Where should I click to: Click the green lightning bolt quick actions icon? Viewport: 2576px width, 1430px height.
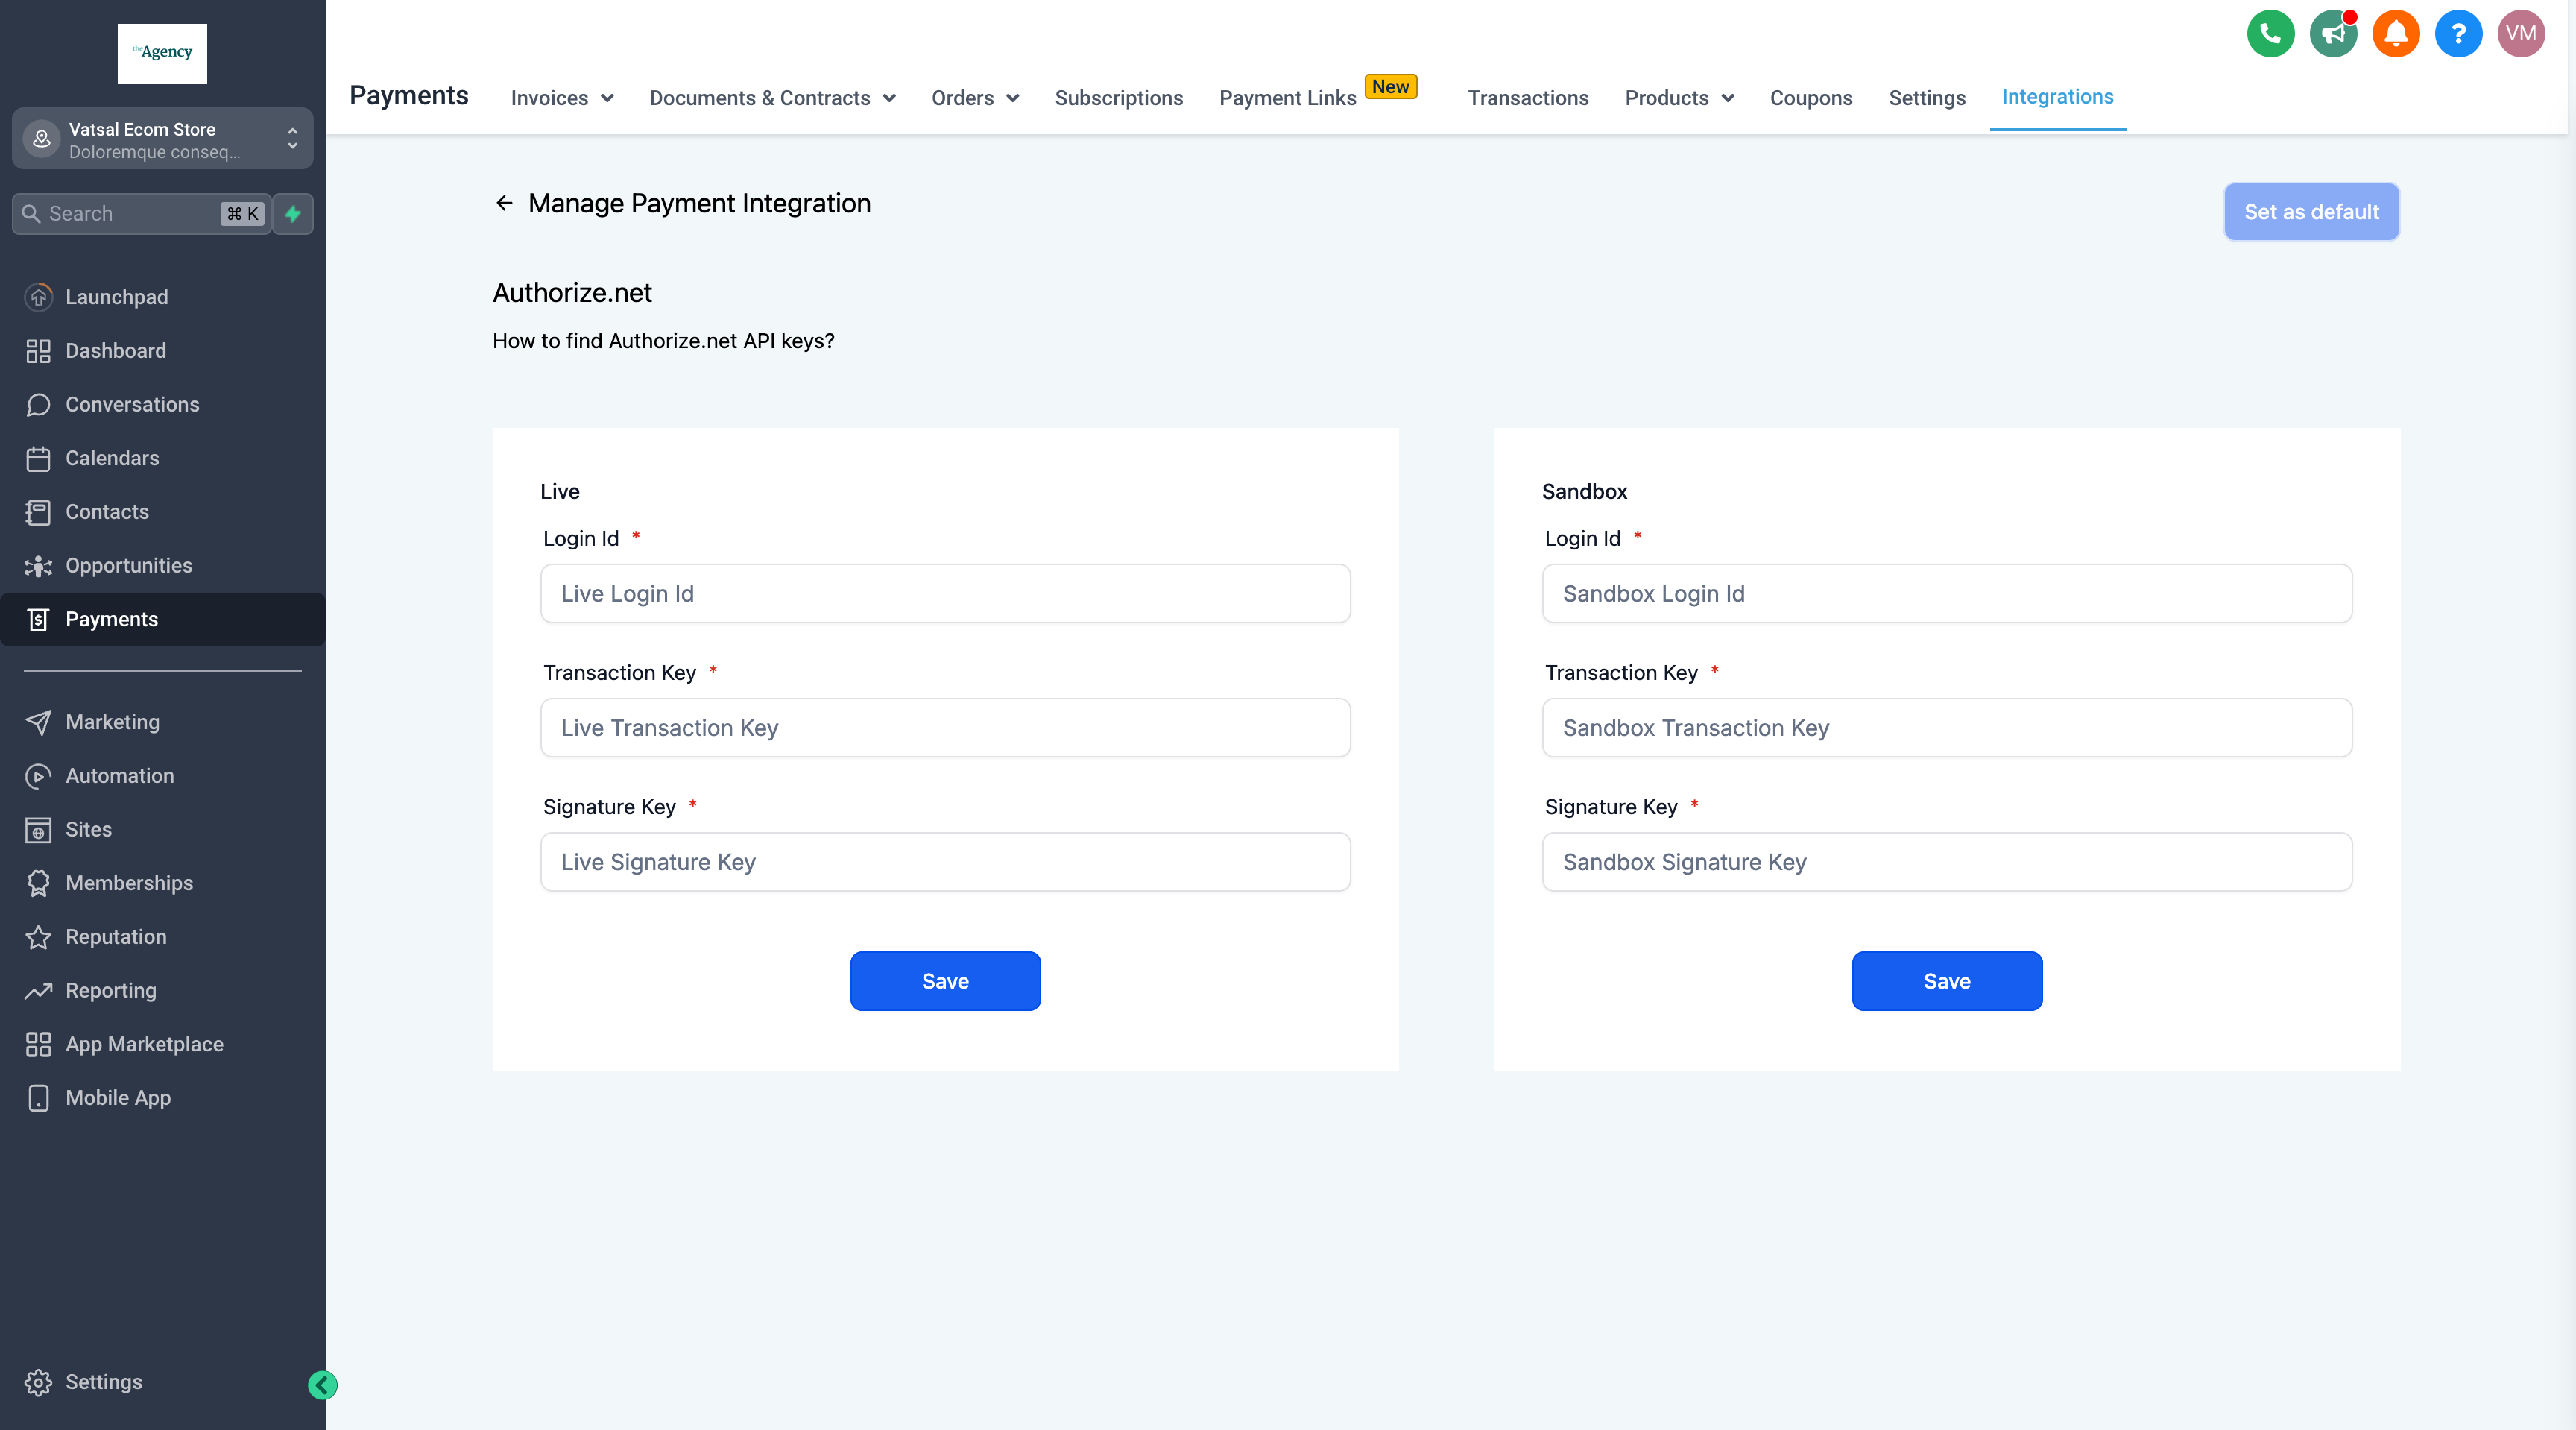pos(293,214)
